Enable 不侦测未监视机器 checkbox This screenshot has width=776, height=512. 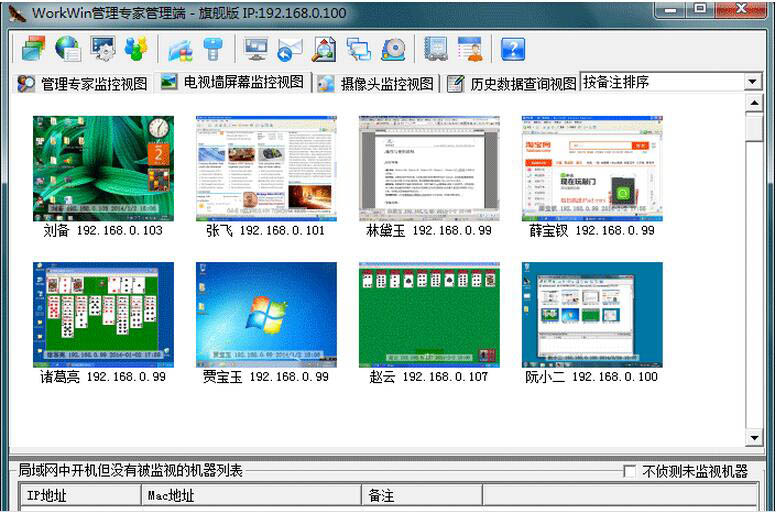(629, 471)
